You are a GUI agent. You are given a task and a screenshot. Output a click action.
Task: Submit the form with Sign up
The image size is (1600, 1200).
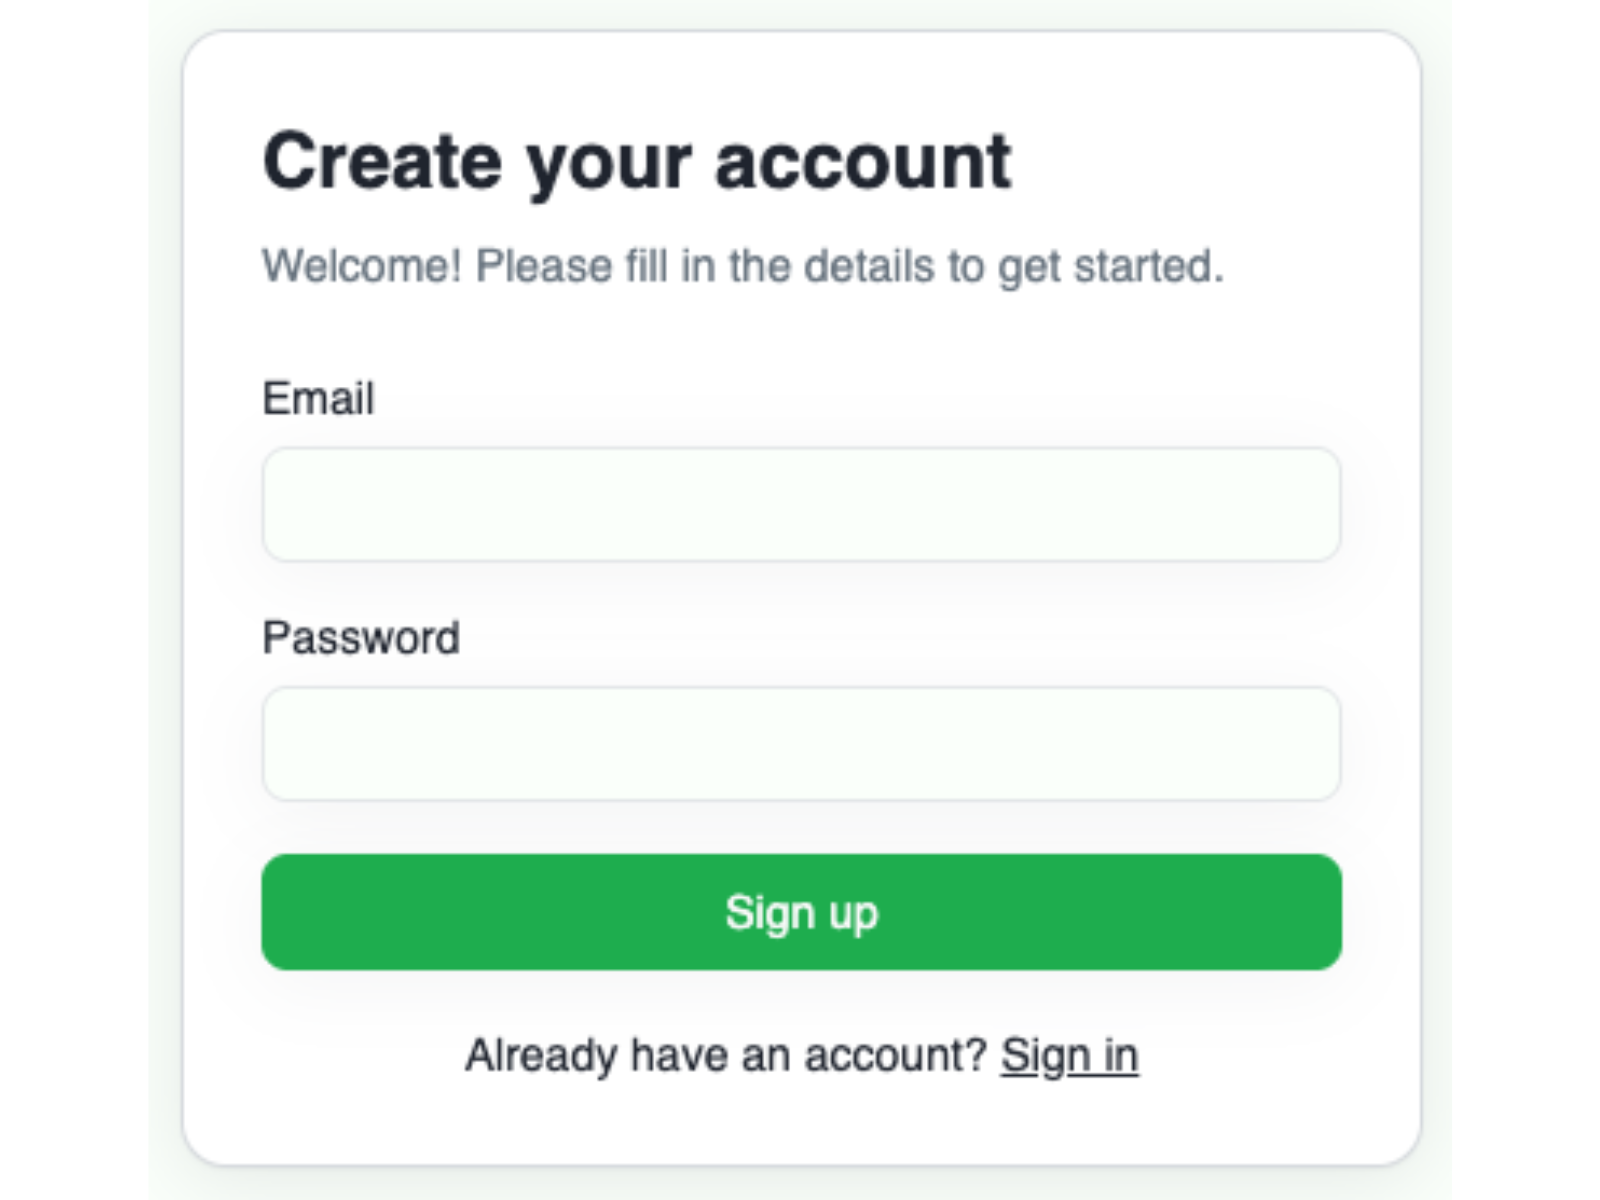coord(800,912)
